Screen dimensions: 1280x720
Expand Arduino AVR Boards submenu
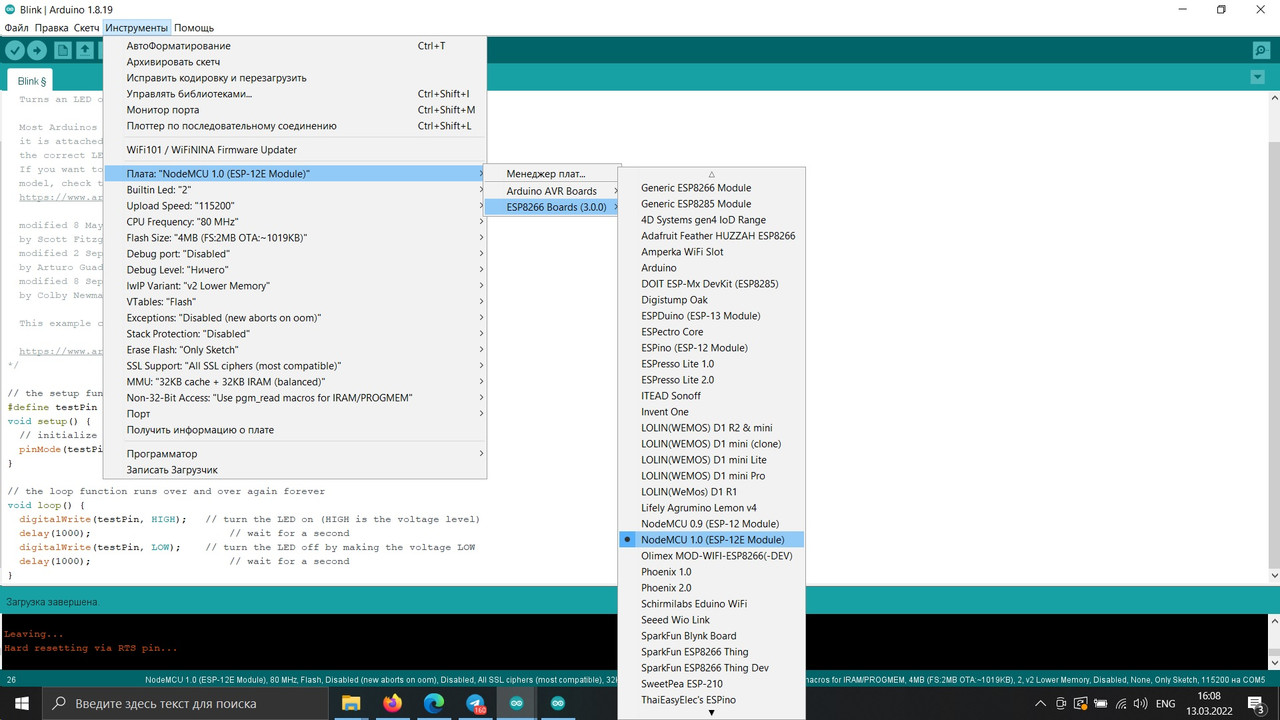click(552, 191)
